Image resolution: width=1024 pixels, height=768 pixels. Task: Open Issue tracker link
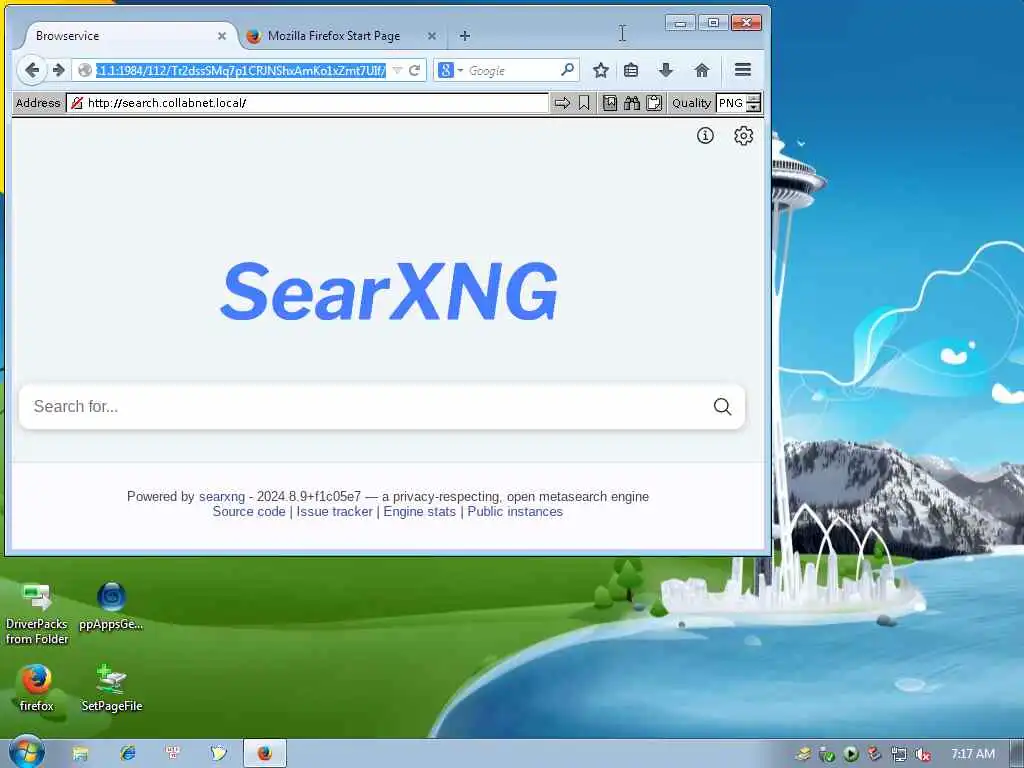tap(334, 512)
